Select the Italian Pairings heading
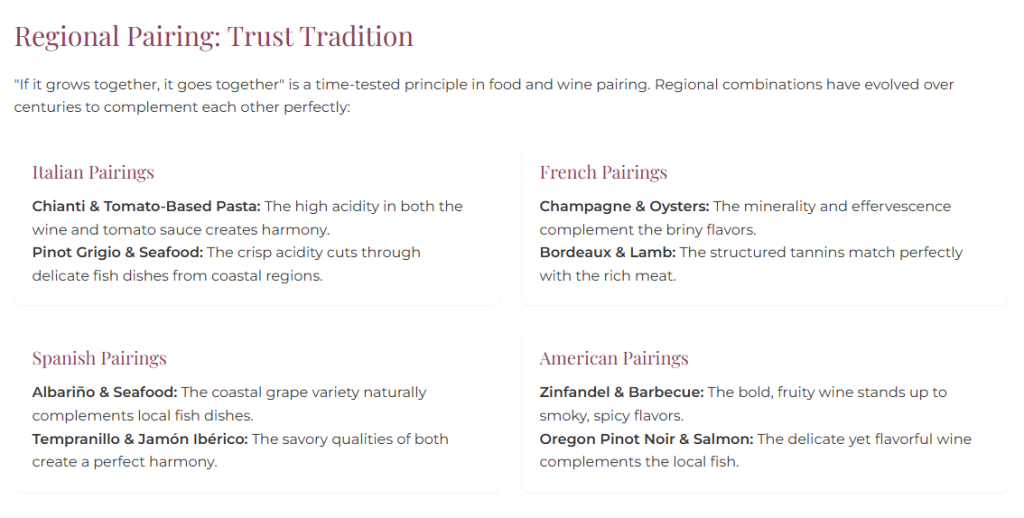The image size is (1024, 518). tap(93, 172)
